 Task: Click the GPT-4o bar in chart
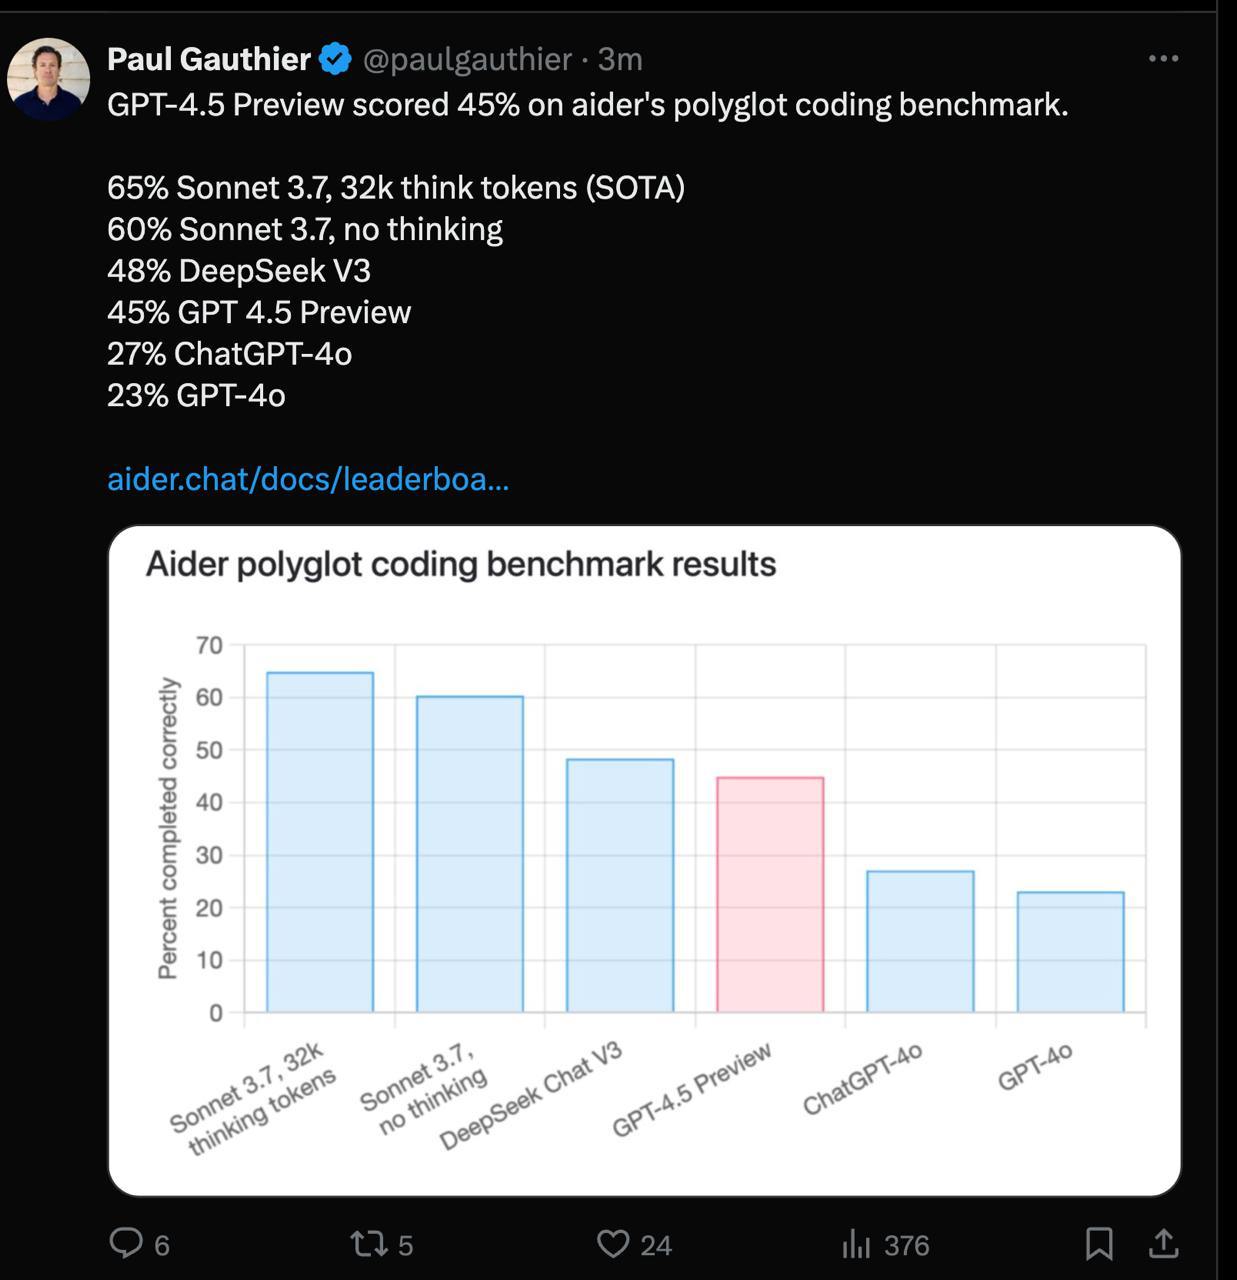coord(1070,952)
